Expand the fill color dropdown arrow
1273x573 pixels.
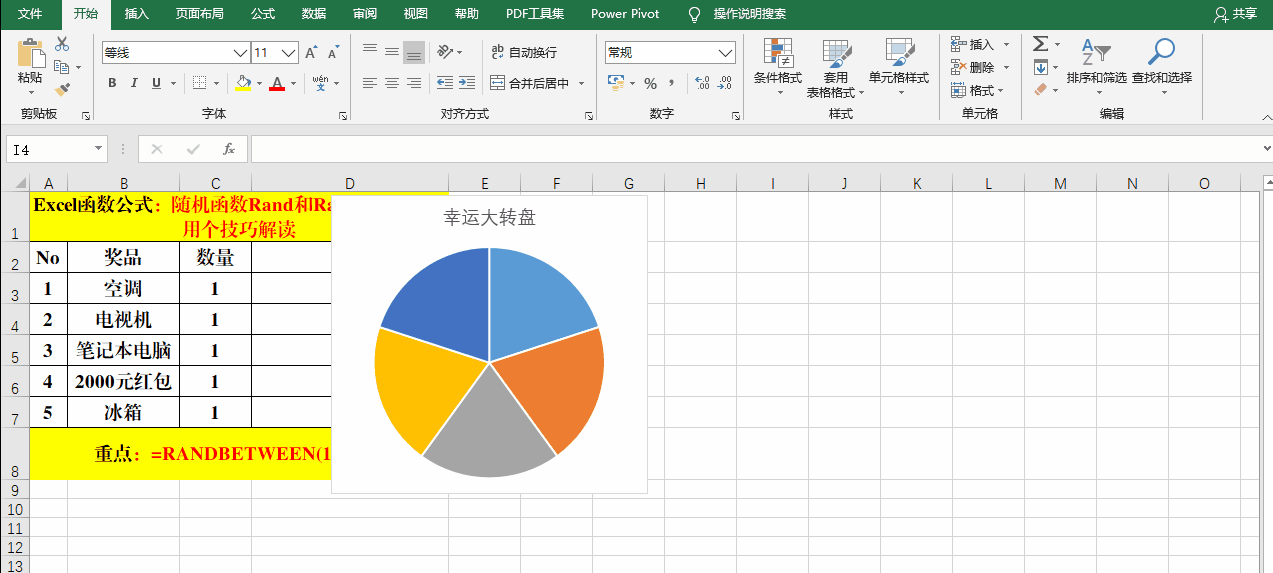coord(259,83)
